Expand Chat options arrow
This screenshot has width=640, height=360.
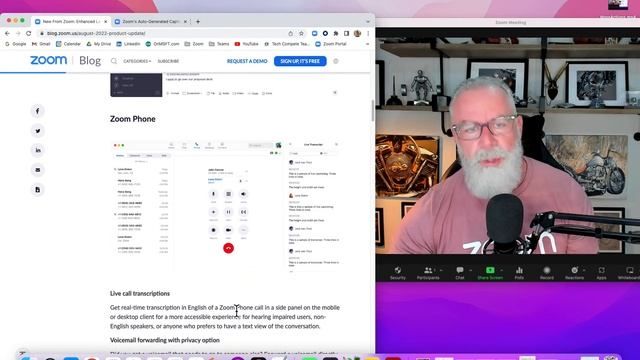click(471, 270)
